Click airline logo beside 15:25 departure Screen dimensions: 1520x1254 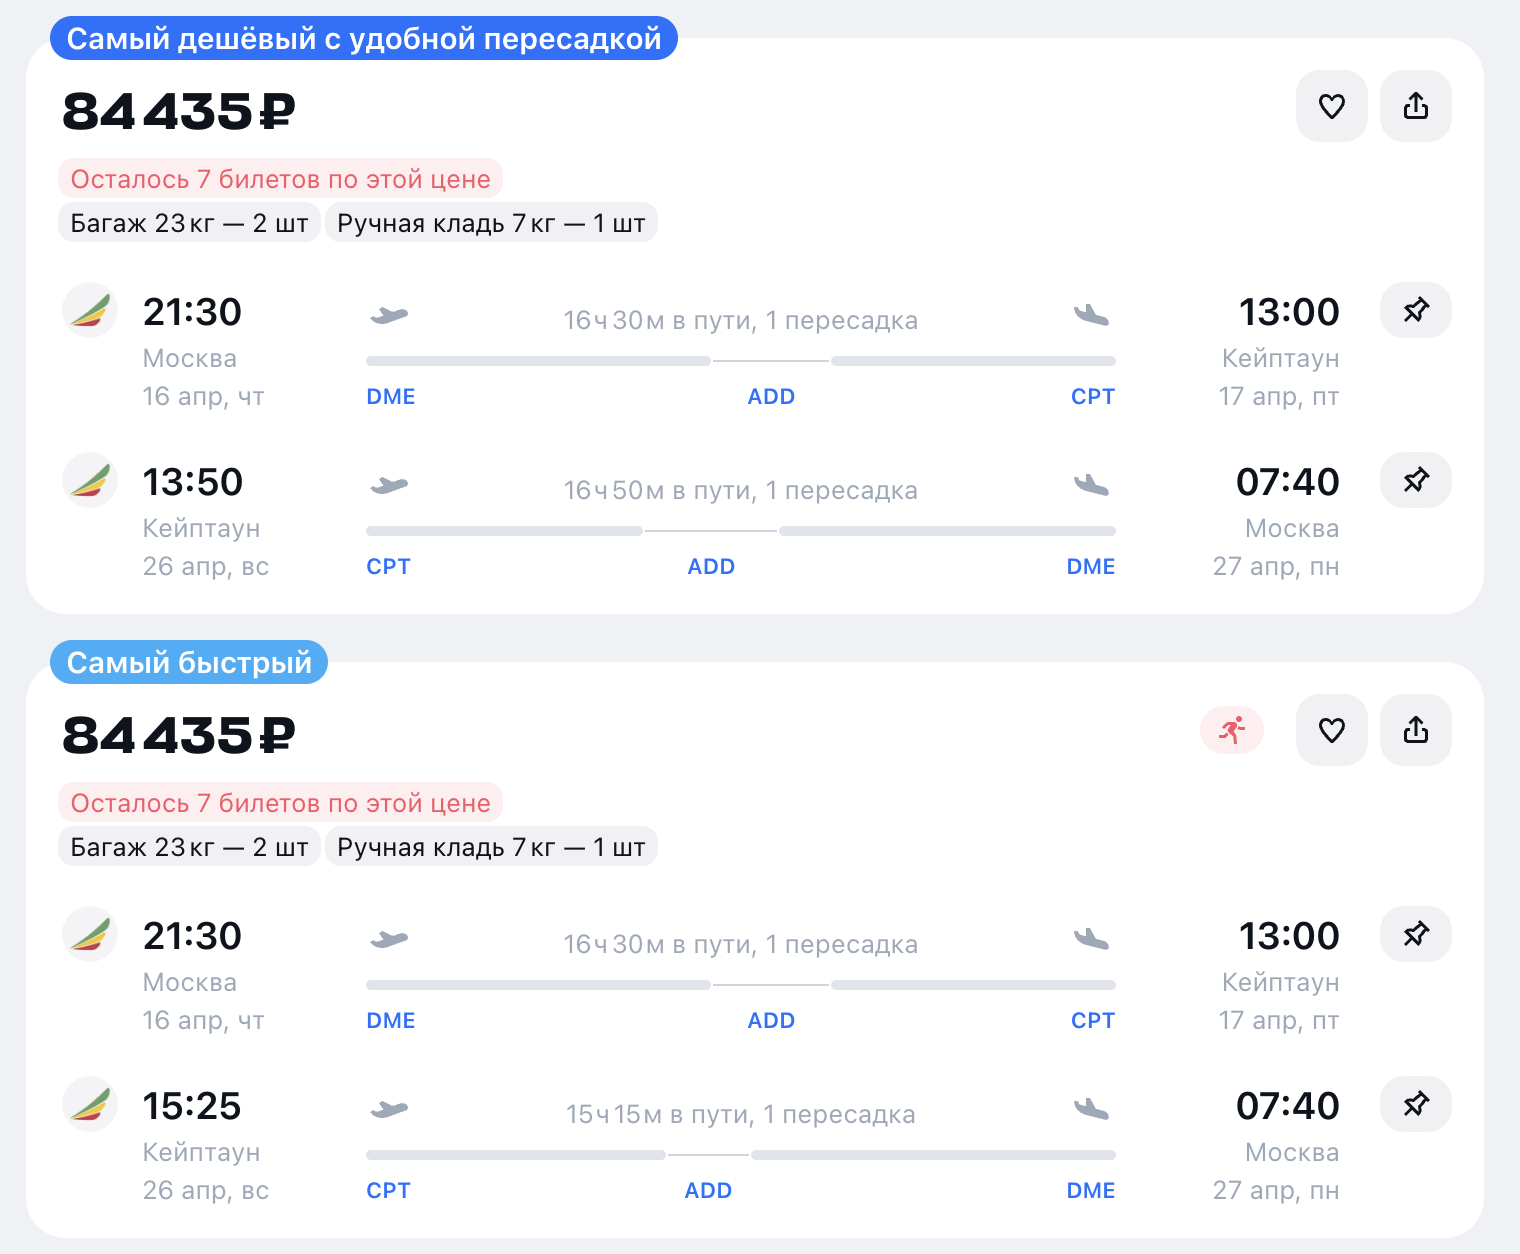click(x=90, y=1104)
